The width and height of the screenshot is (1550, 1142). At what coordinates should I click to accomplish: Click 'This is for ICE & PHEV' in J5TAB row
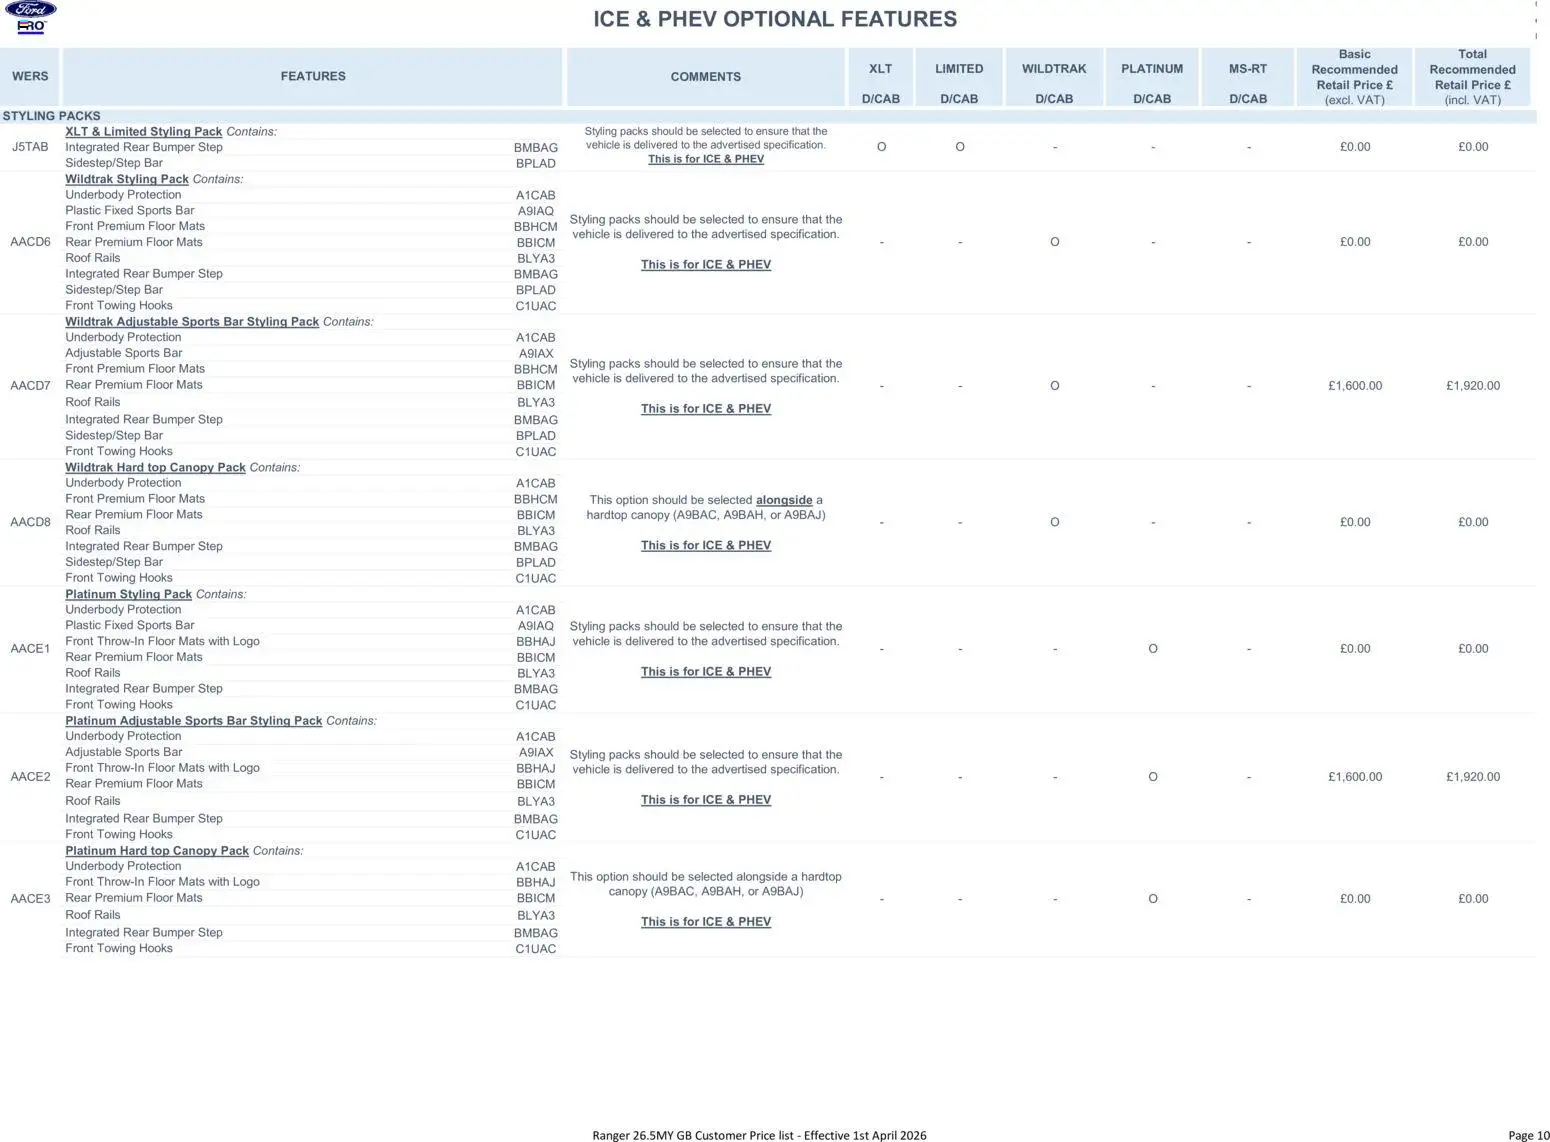coord(706,159)
